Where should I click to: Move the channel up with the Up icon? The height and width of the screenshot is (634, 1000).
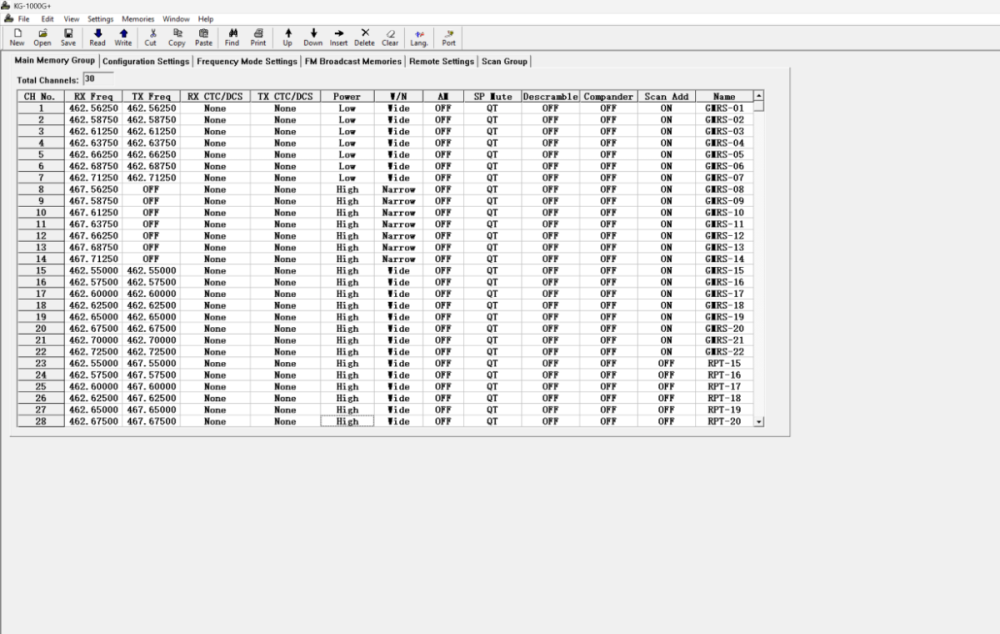288,37
